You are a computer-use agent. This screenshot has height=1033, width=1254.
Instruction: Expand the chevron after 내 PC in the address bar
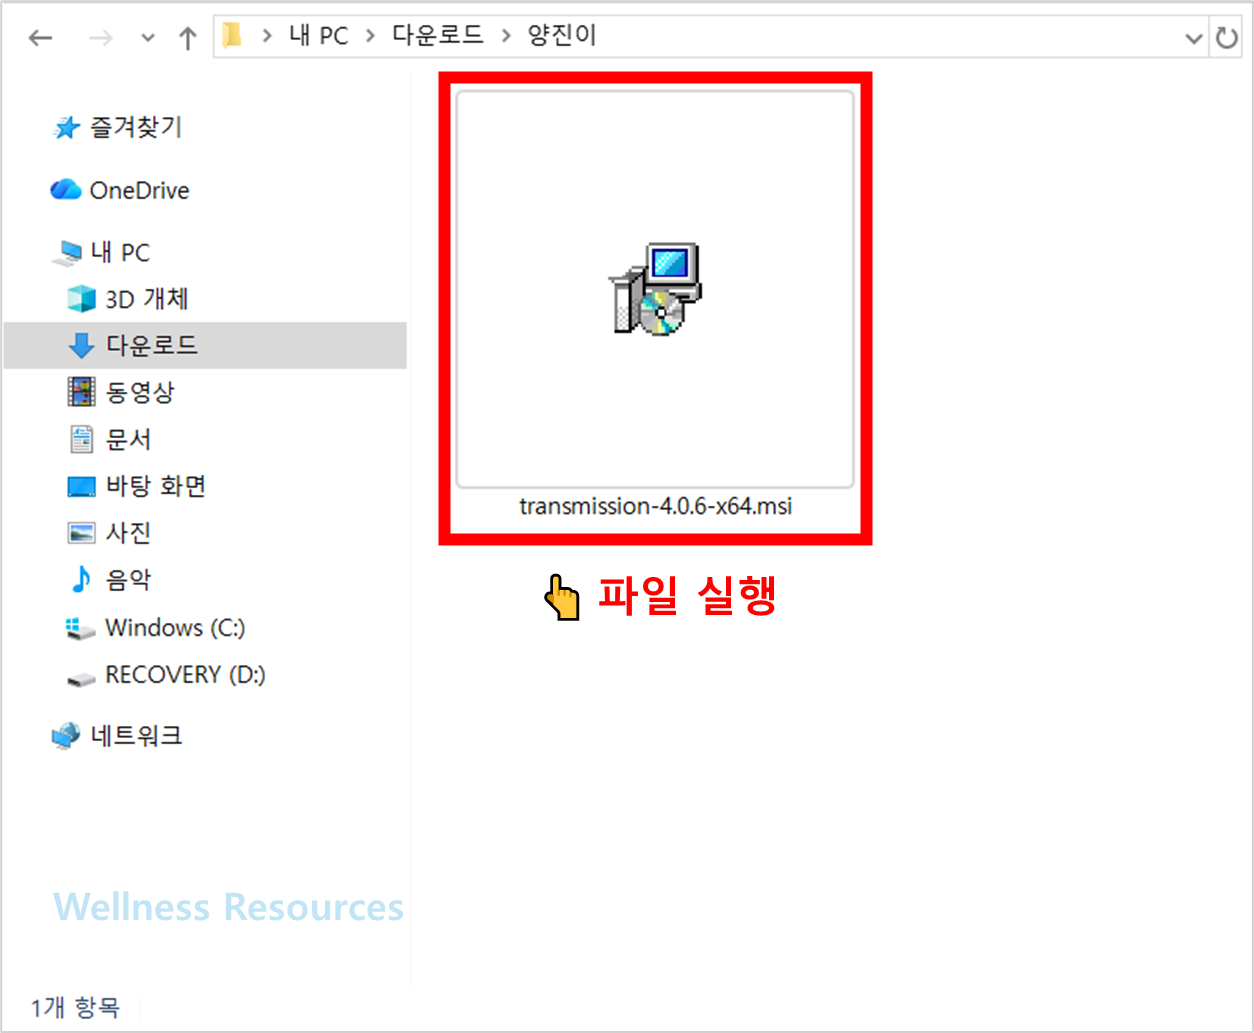coord(370,37)
